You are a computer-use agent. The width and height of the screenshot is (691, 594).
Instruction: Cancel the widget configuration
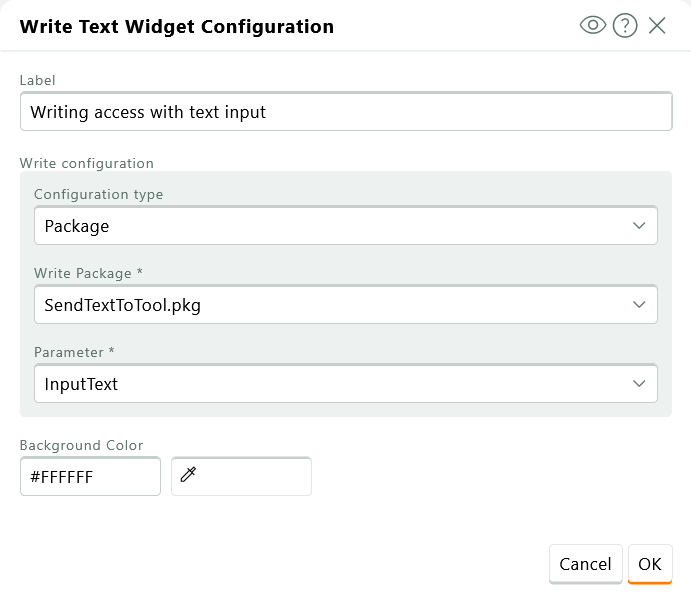point(585,564)
